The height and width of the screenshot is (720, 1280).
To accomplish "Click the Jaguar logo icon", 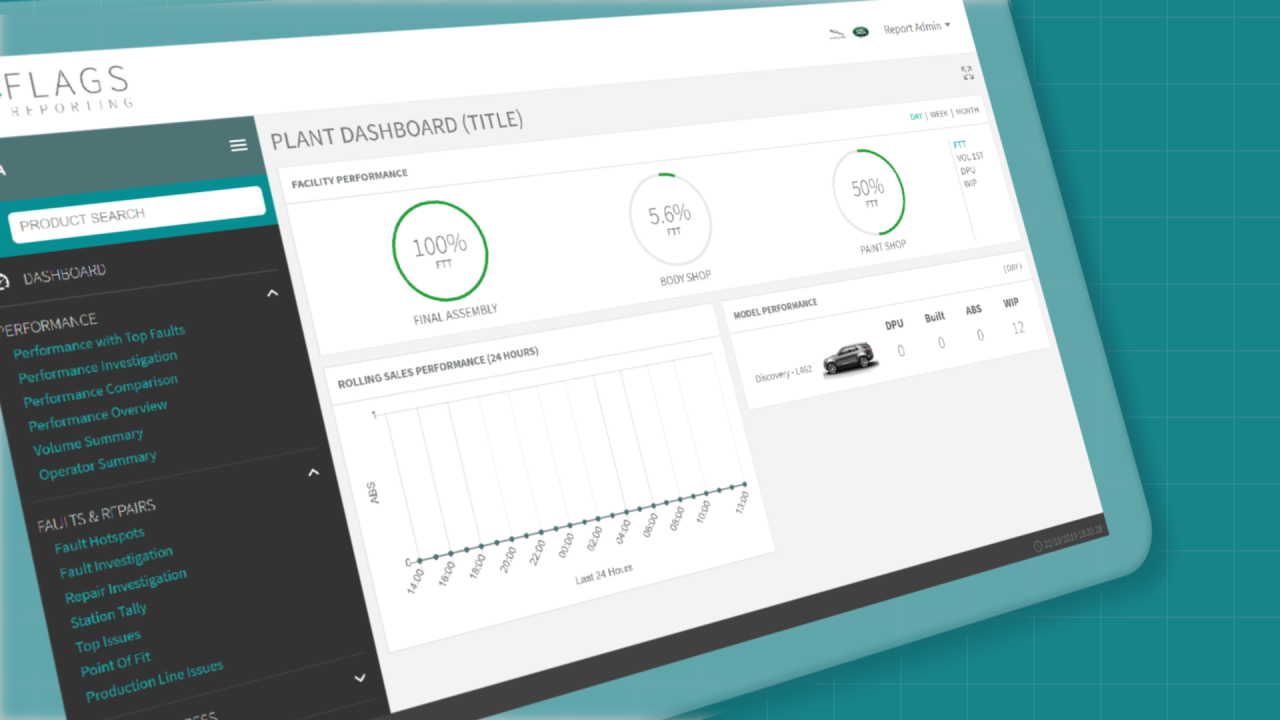I will coord(836,35).
